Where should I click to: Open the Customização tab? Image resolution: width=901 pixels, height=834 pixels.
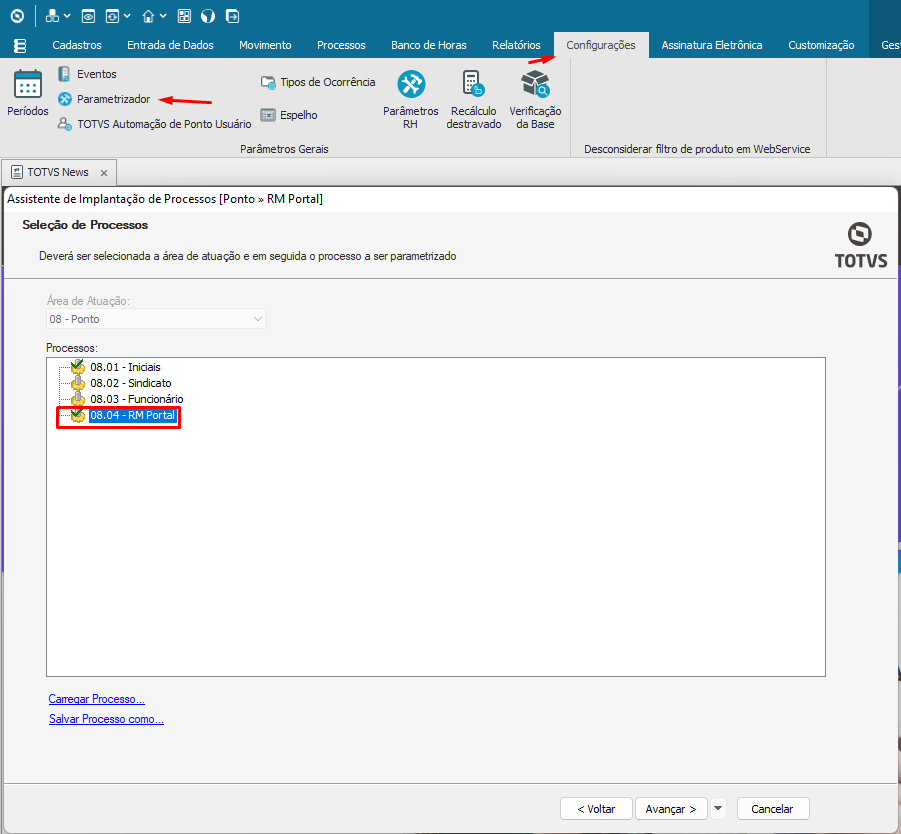pos(821,45)
